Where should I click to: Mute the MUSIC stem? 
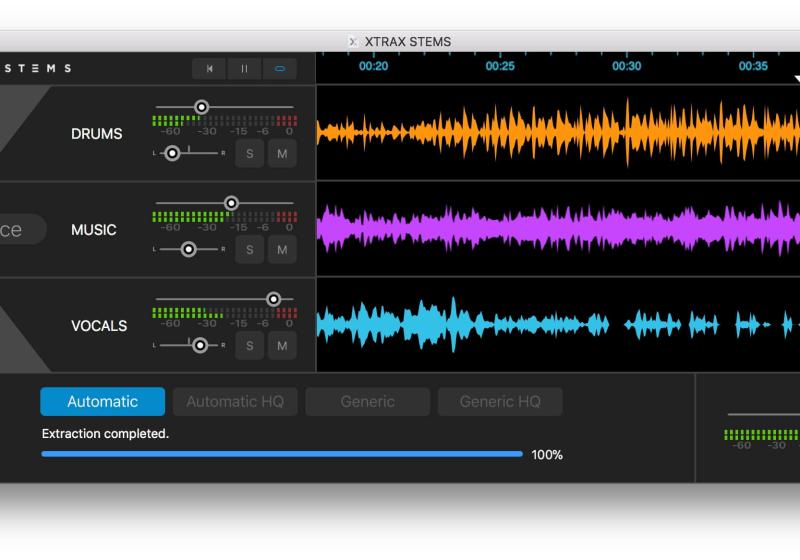282,249
